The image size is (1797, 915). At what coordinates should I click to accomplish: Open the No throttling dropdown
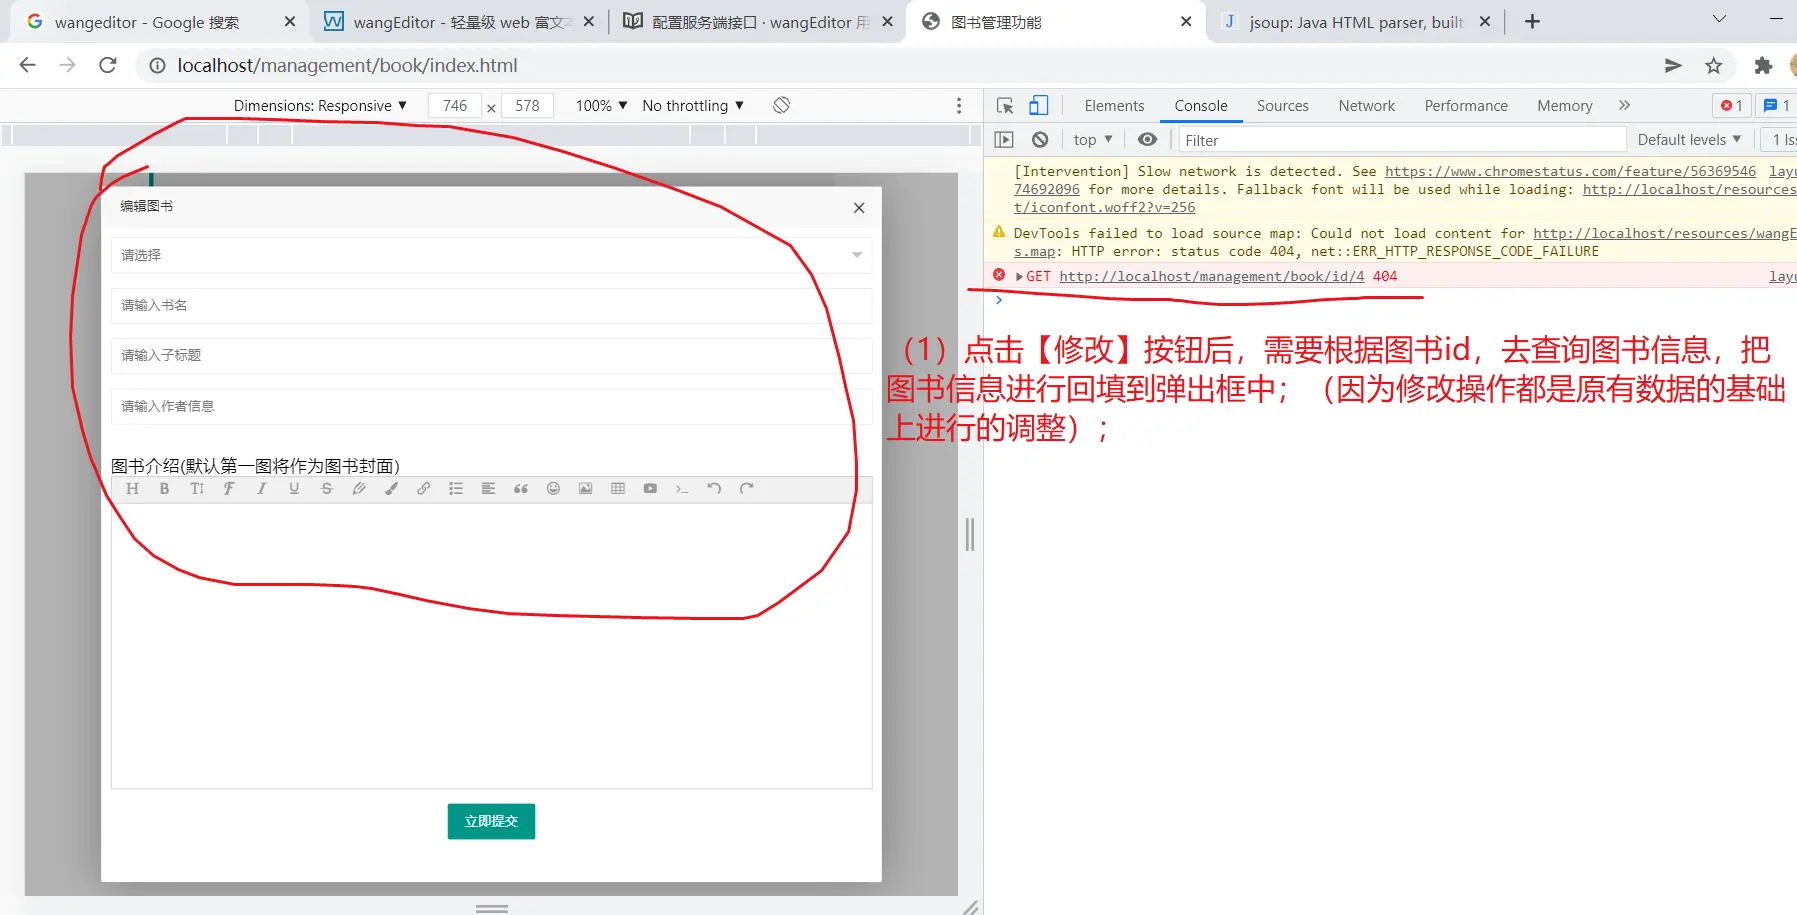693,106
